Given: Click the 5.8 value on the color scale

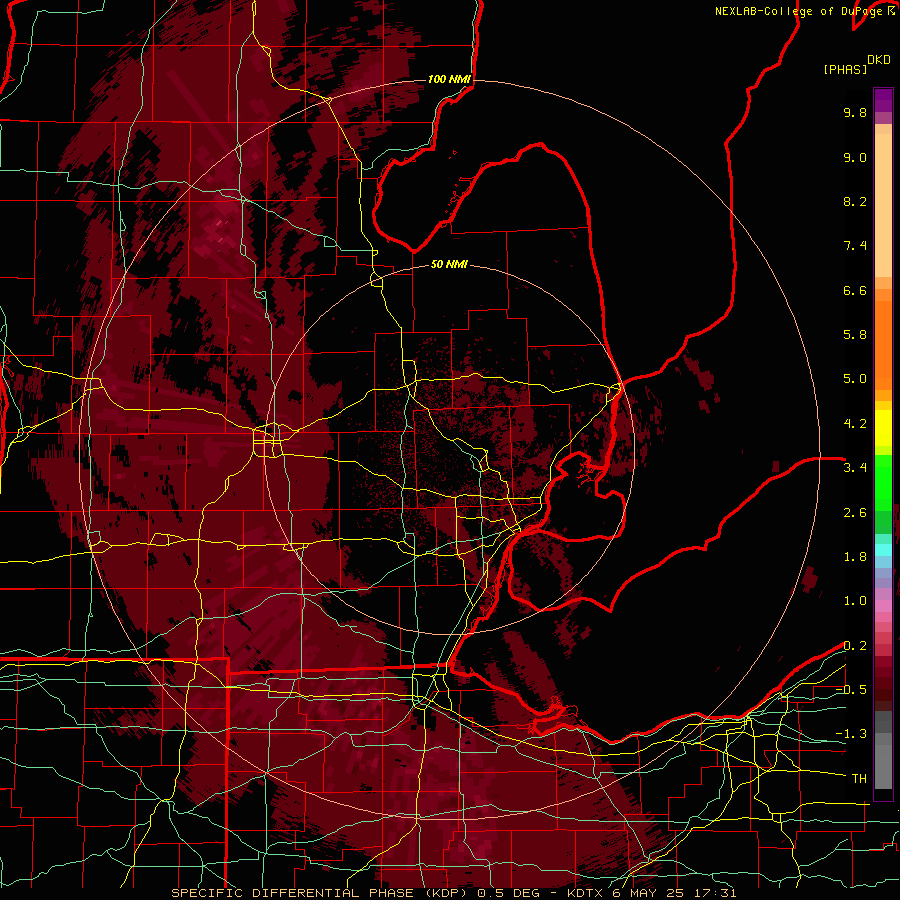Looking at the screenshot, I should (x=855, y=335).
